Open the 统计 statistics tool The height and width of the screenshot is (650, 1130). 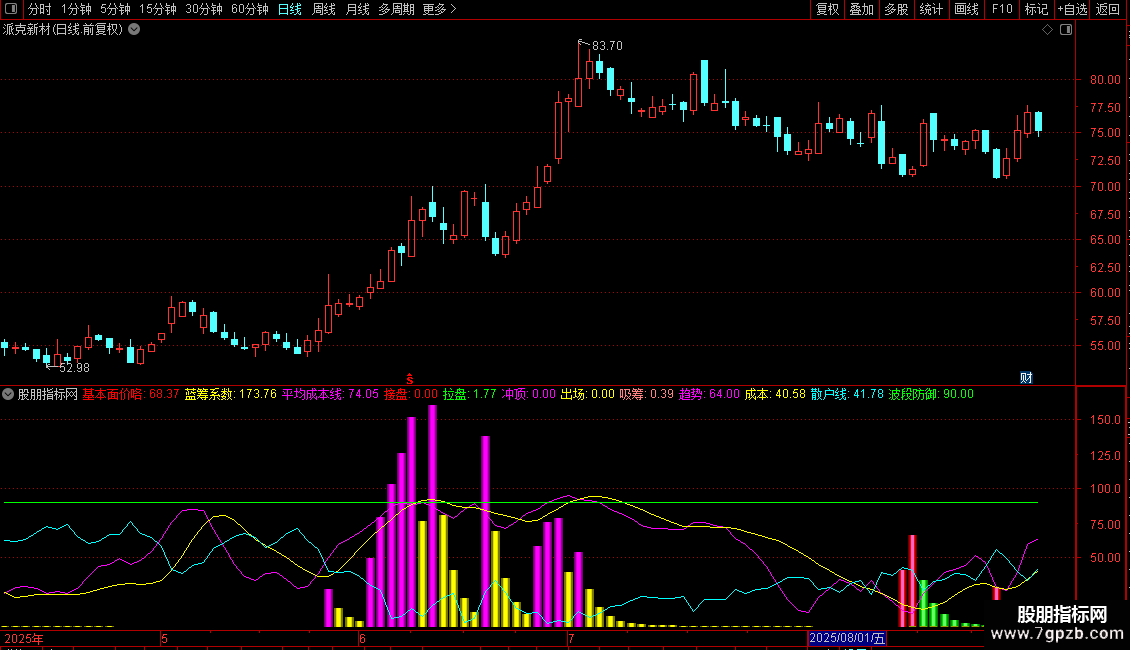pos(931,9)
